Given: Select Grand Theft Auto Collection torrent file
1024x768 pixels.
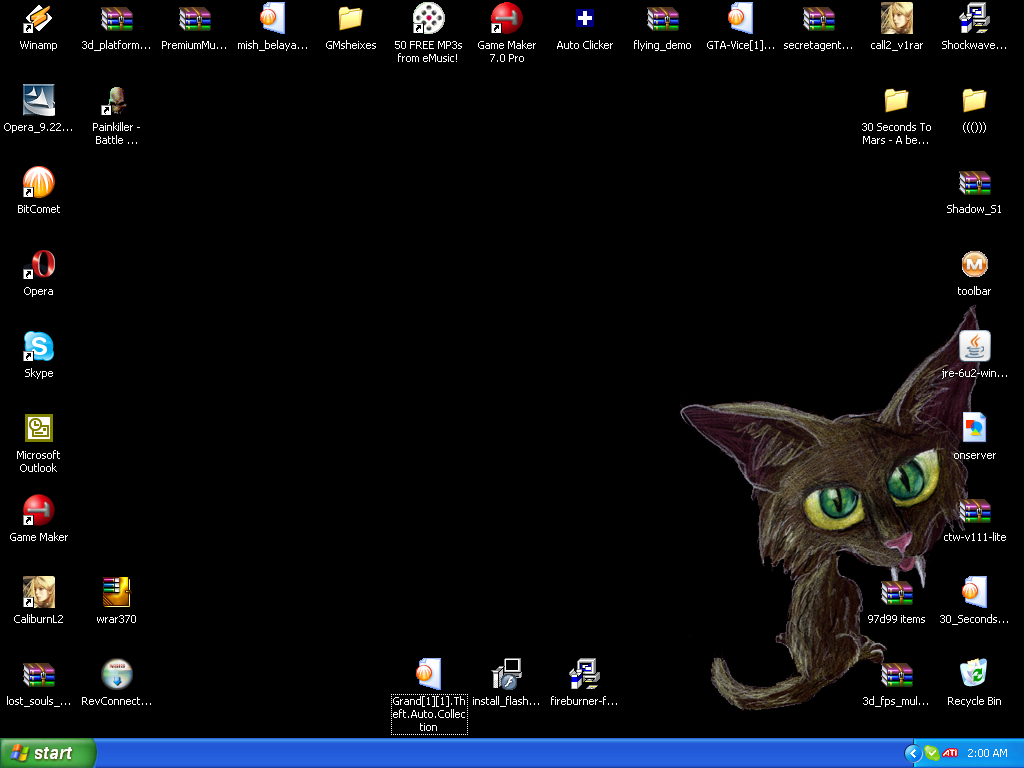Looking at the screenshot, I should tap(428, 675).
